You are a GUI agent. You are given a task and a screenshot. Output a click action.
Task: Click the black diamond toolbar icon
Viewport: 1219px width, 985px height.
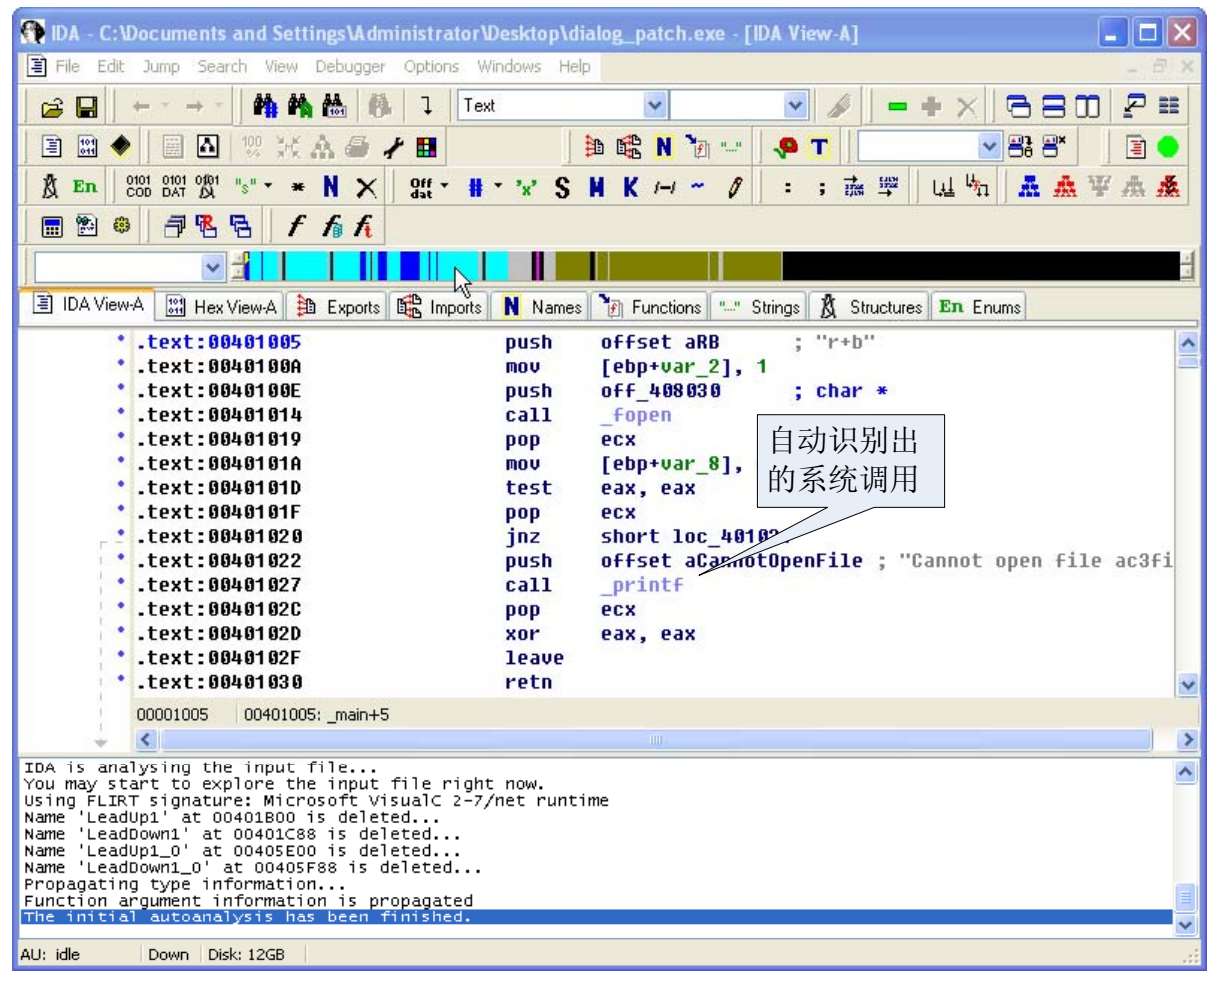click(120, 147)
